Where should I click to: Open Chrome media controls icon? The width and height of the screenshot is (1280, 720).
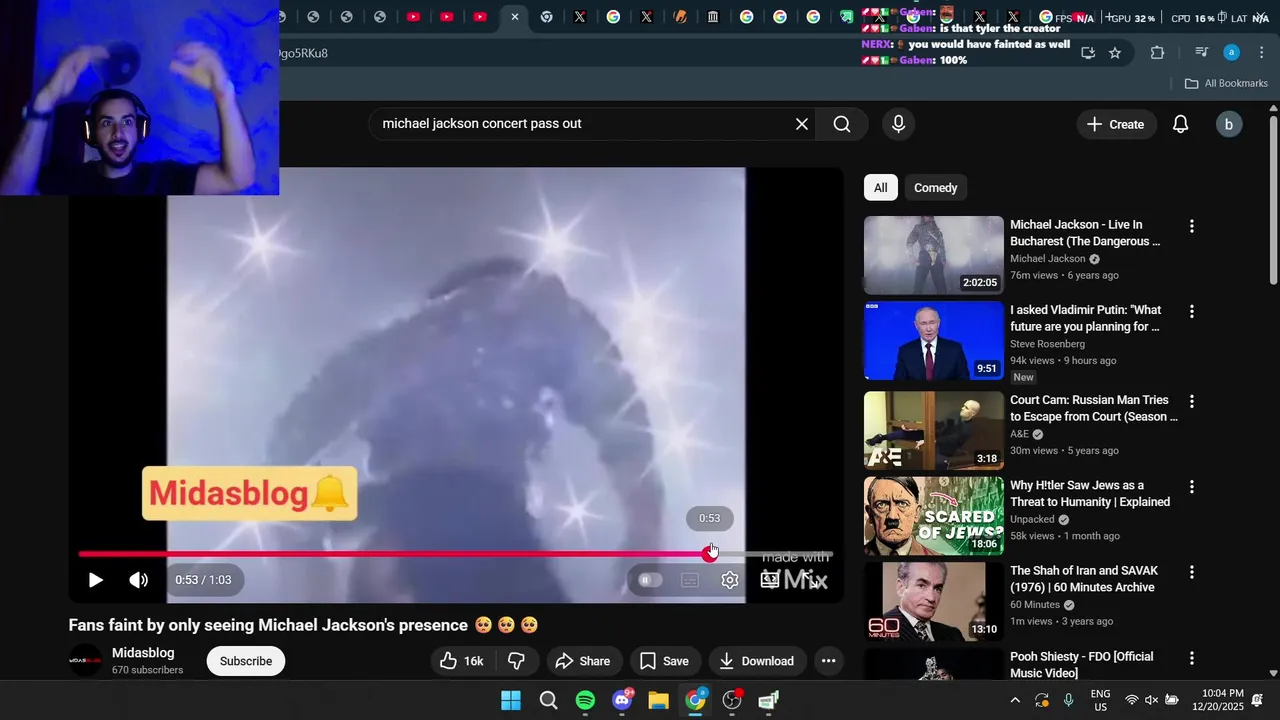coord(1201,53)
